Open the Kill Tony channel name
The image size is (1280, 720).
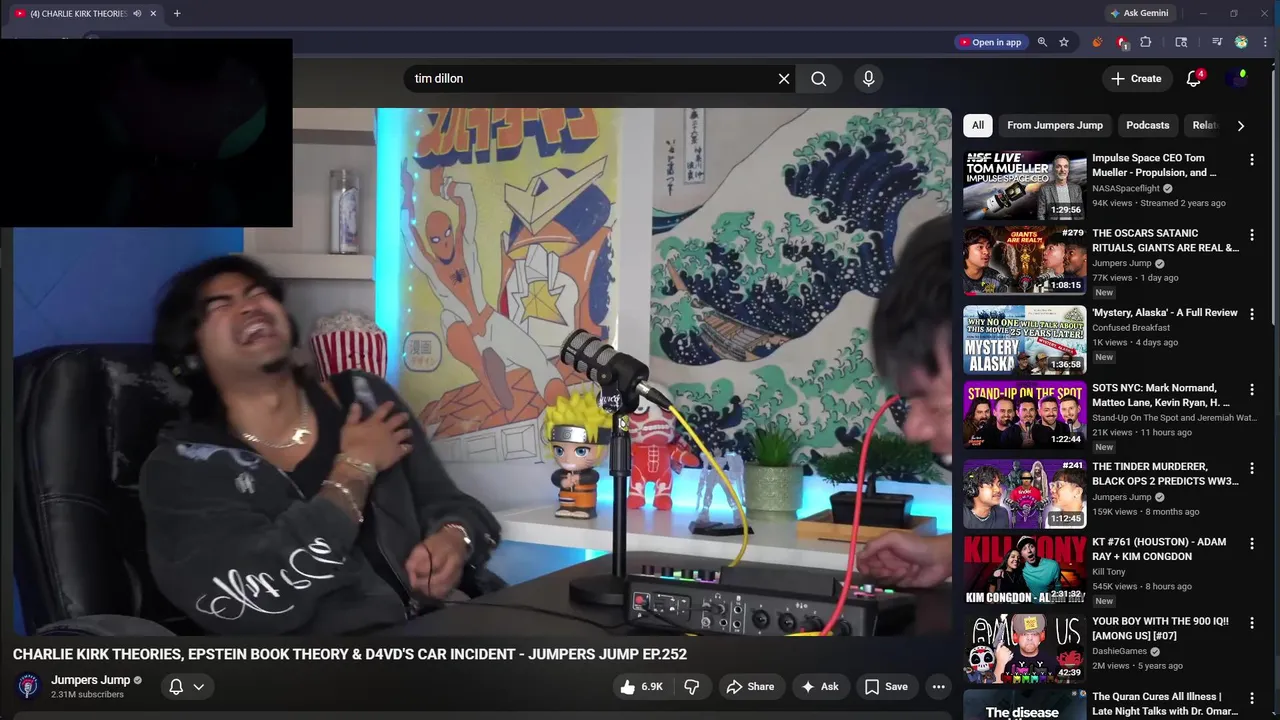pos(1109,572)
